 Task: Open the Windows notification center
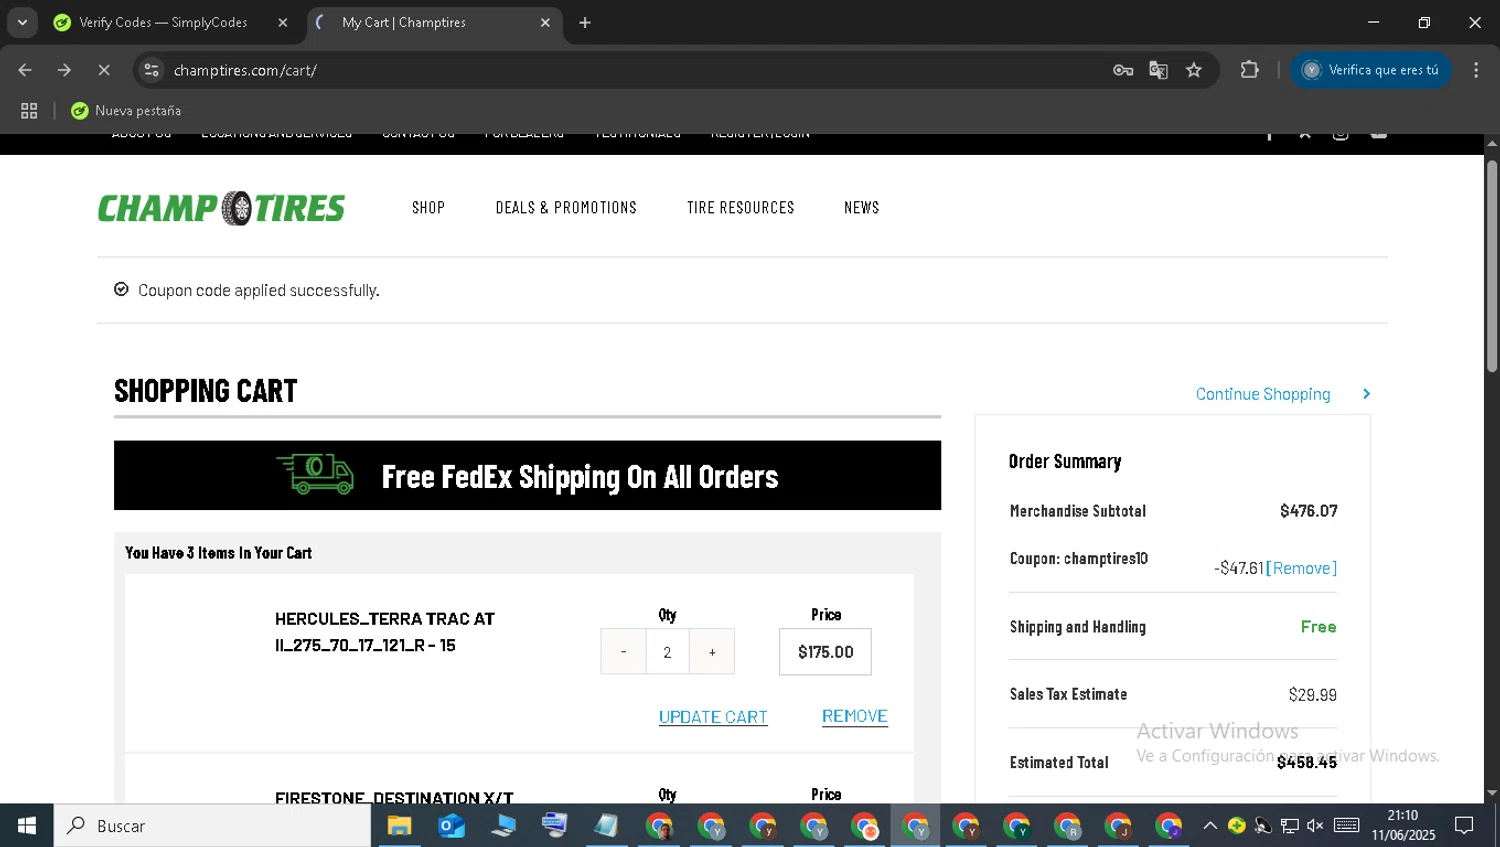click(x=1465, y=826)
